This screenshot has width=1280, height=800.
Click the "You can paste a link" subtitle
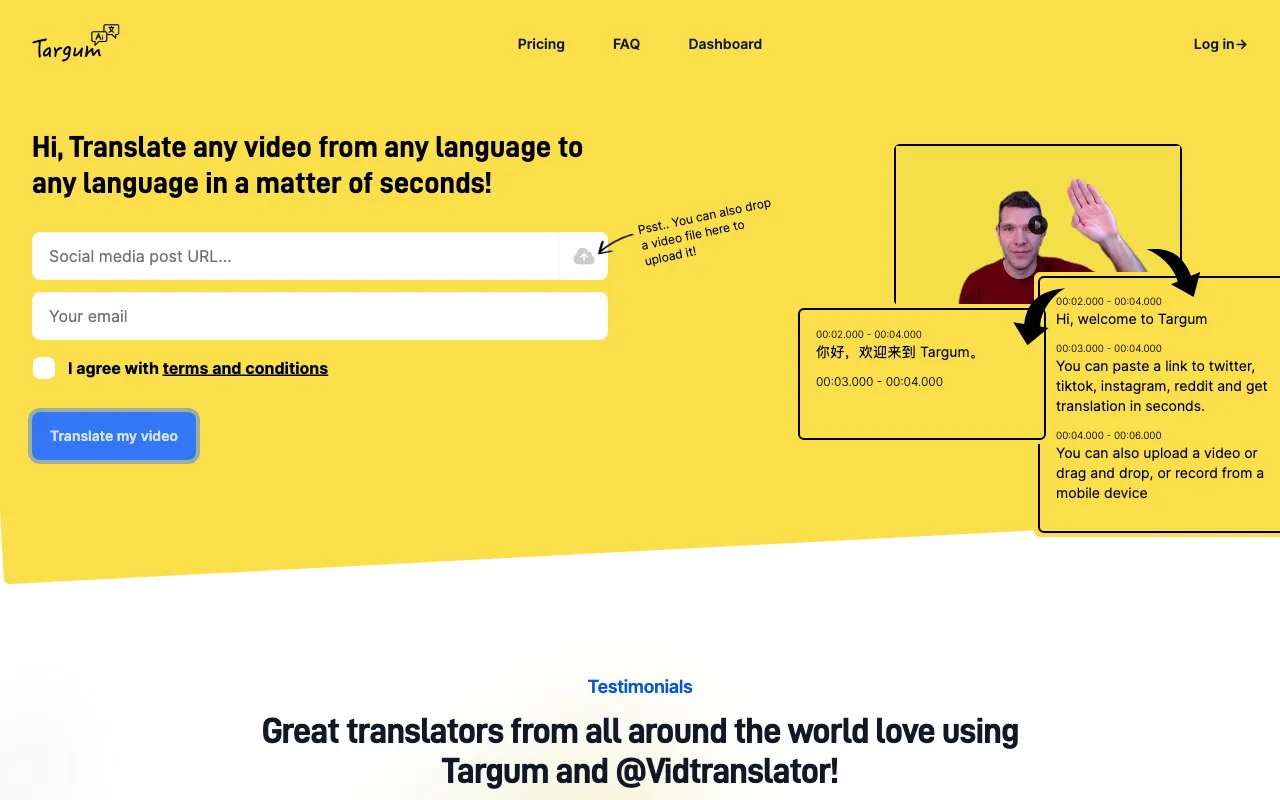click(x=1162, y=386)
